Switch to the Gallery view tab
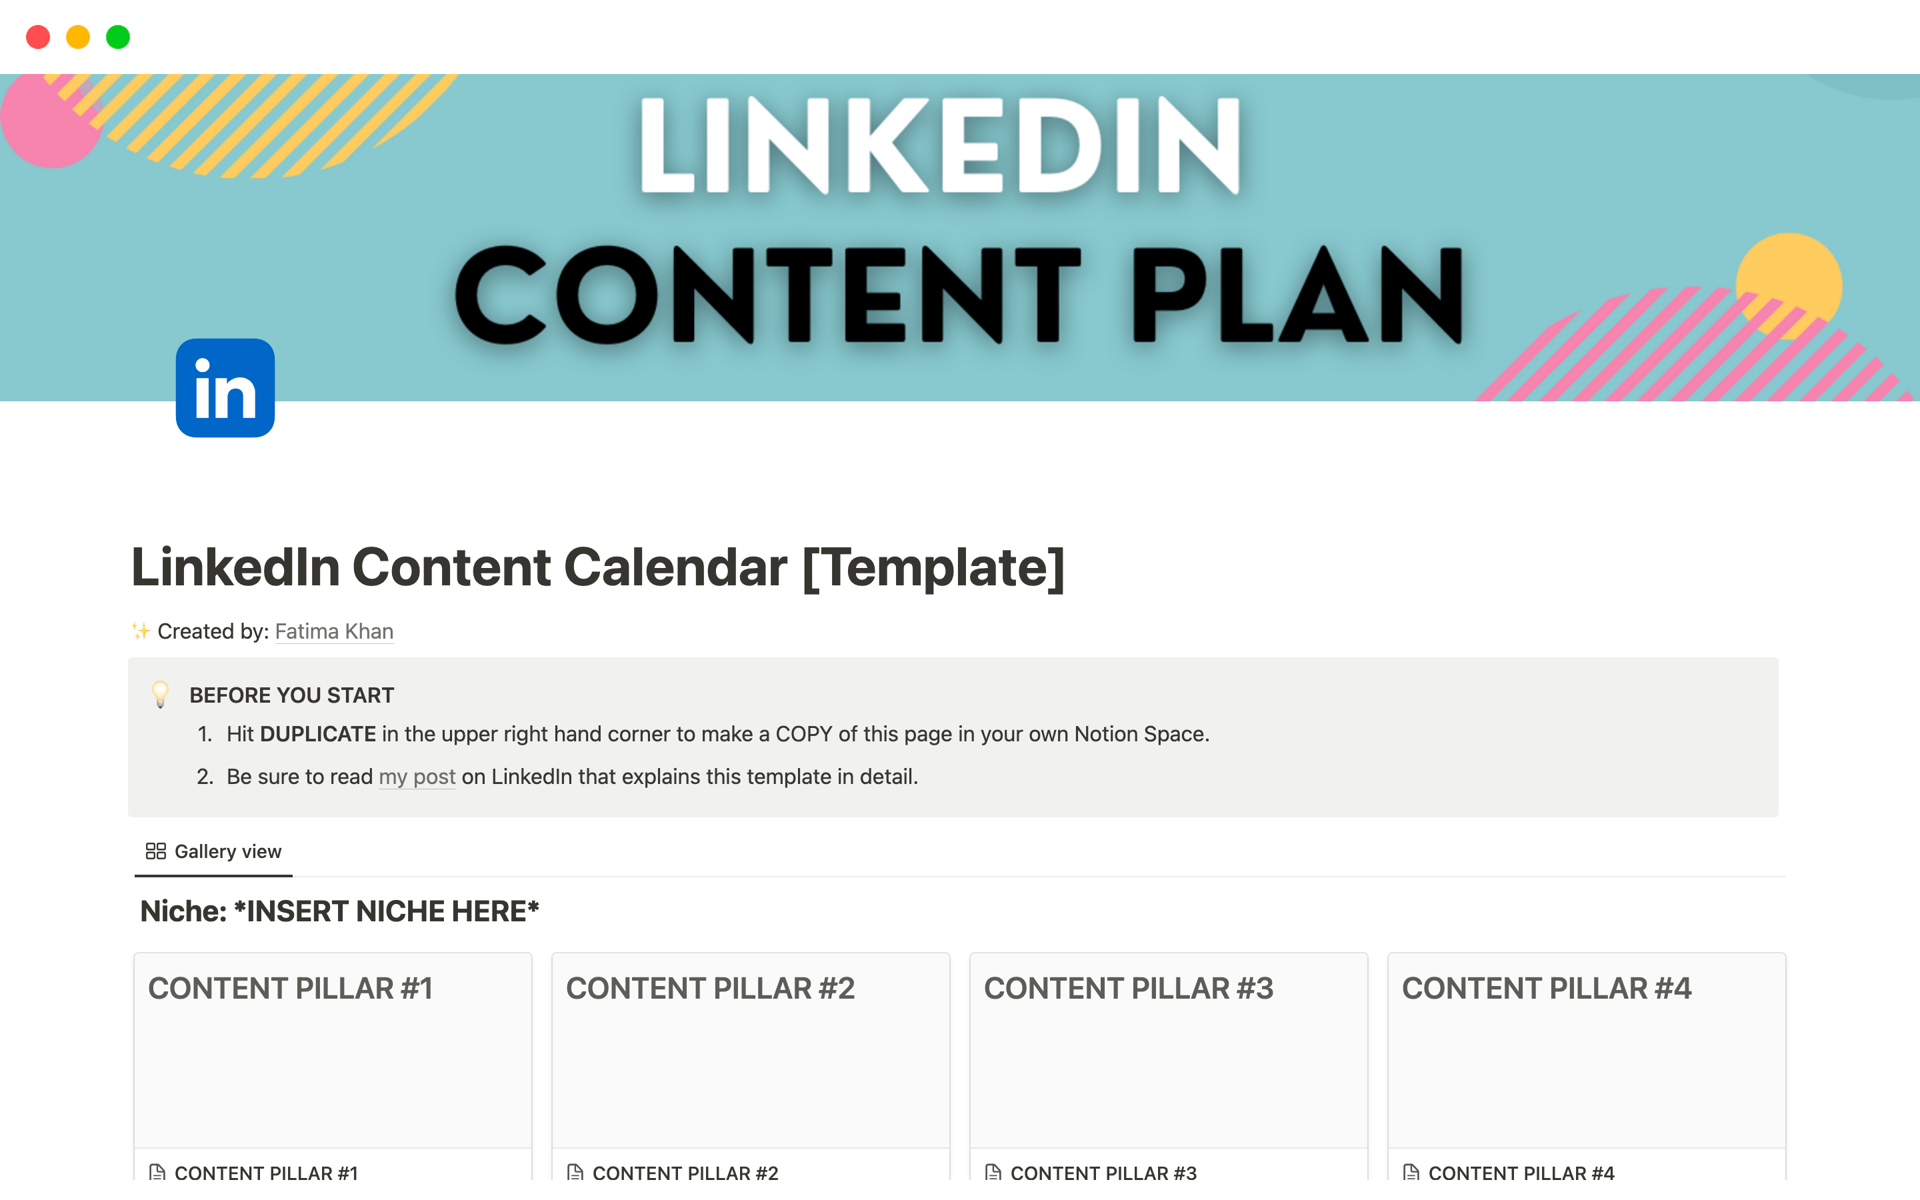This screenshot has width=1920, height=1200. click(214, 851)
